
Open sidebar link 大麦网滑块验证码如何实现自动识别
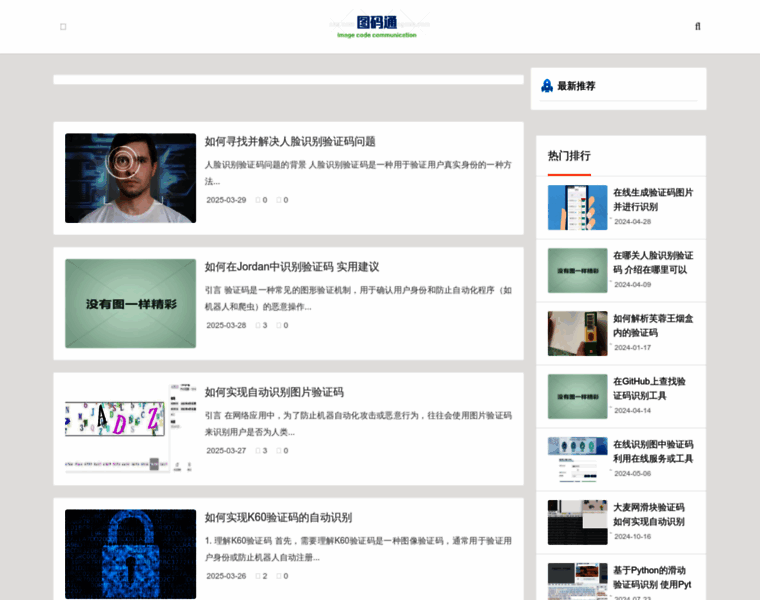pyautogui.click(x=649, y=514)
